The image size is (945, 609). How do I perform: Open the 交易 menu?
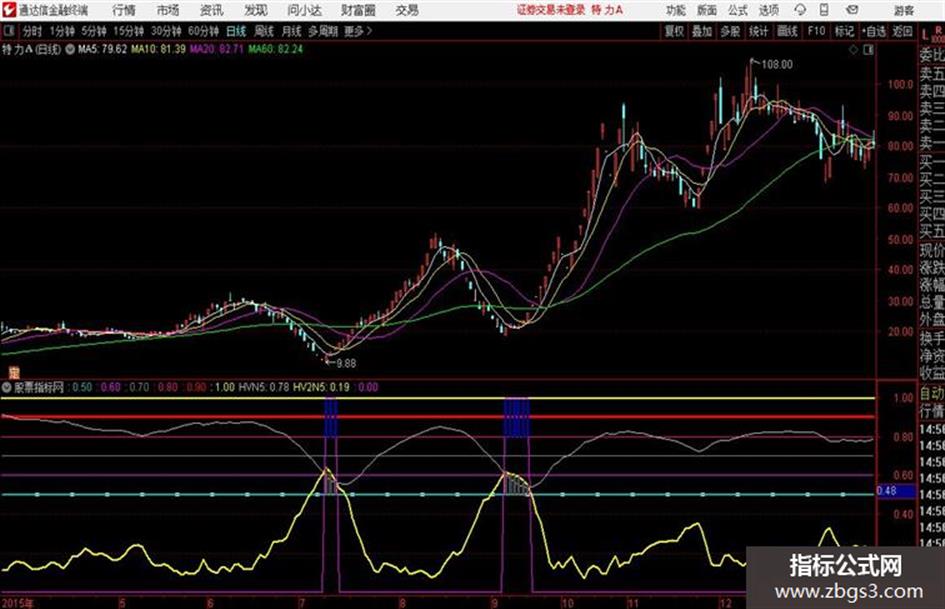[407, 10]
